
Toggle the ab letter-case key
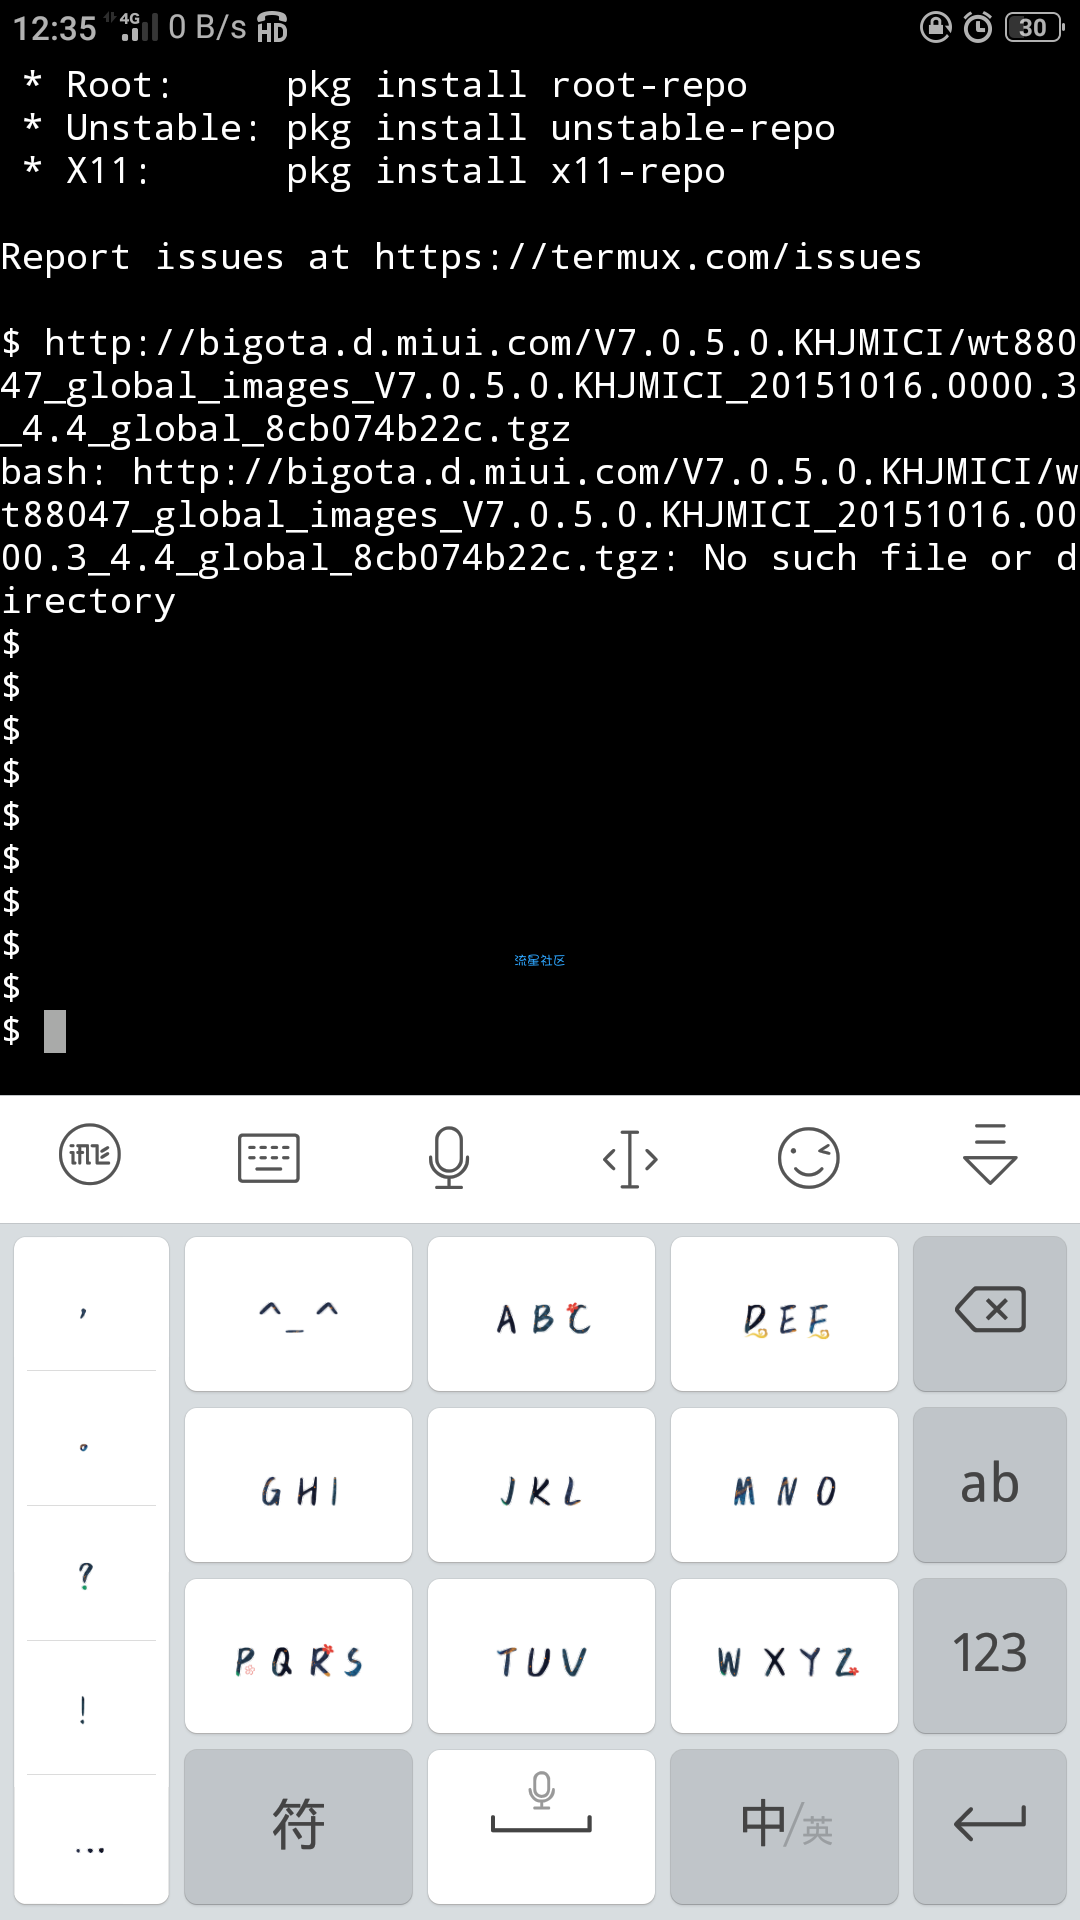990,1484
